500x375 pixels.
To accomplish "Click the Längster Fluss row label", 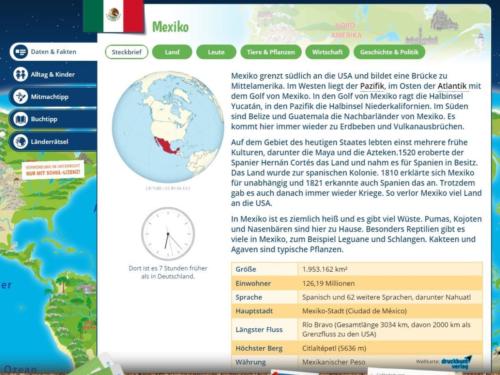I will pos(259,329).
